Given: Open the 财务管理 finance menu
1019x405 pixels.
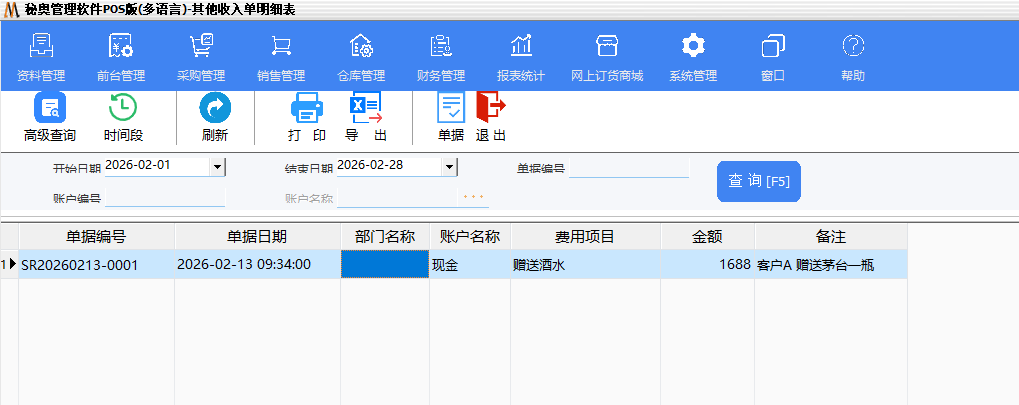Looking at the screenshot, I should [441, 56].
